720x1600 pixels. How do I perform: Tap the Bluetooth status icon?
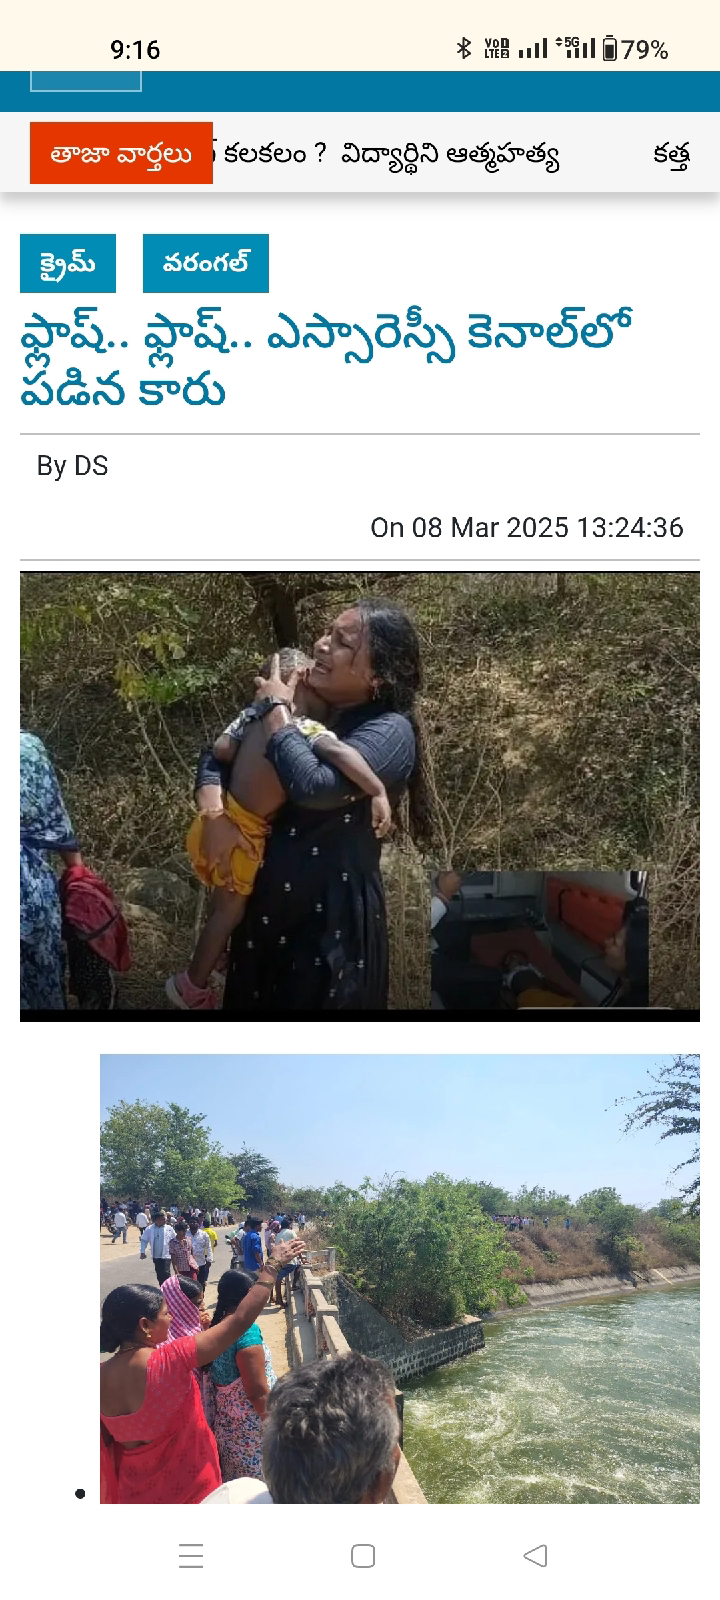click(x=463, y=48)
